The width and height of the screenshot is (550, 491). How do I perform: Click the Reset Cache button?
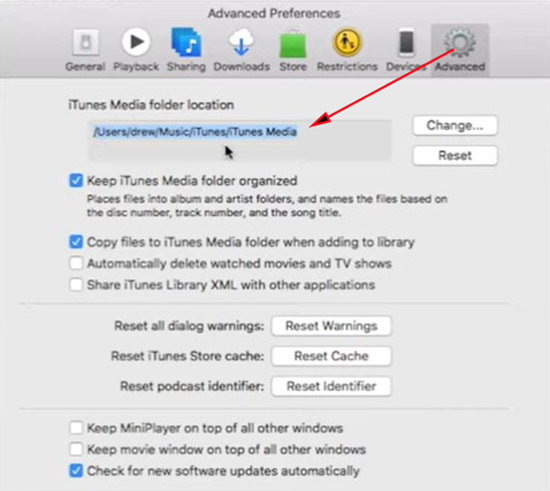pyautogui.click(x=331, y=356)
